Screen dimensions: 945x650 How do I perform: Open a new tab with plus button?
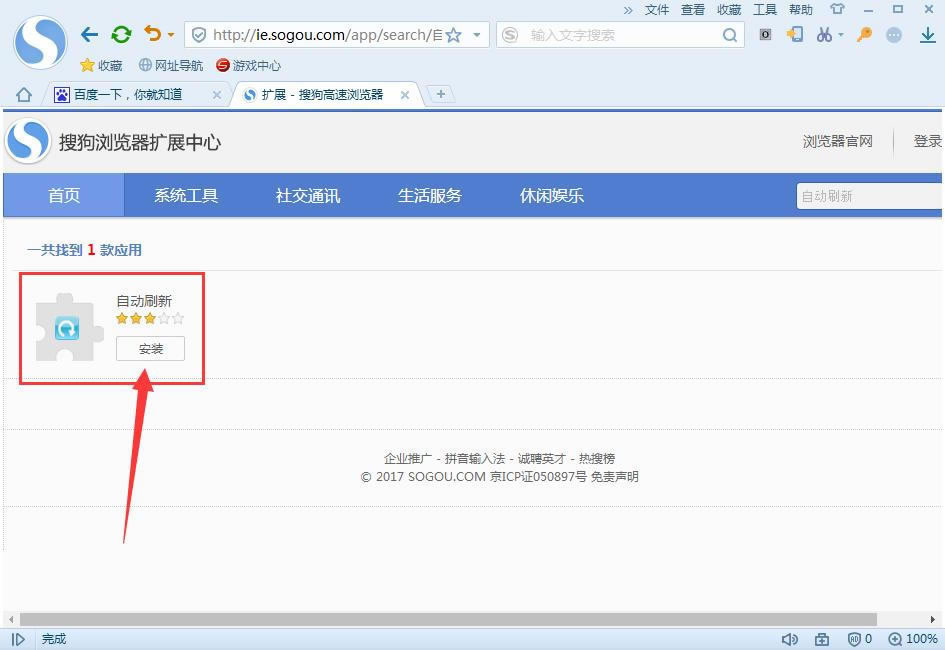[441, 94]
